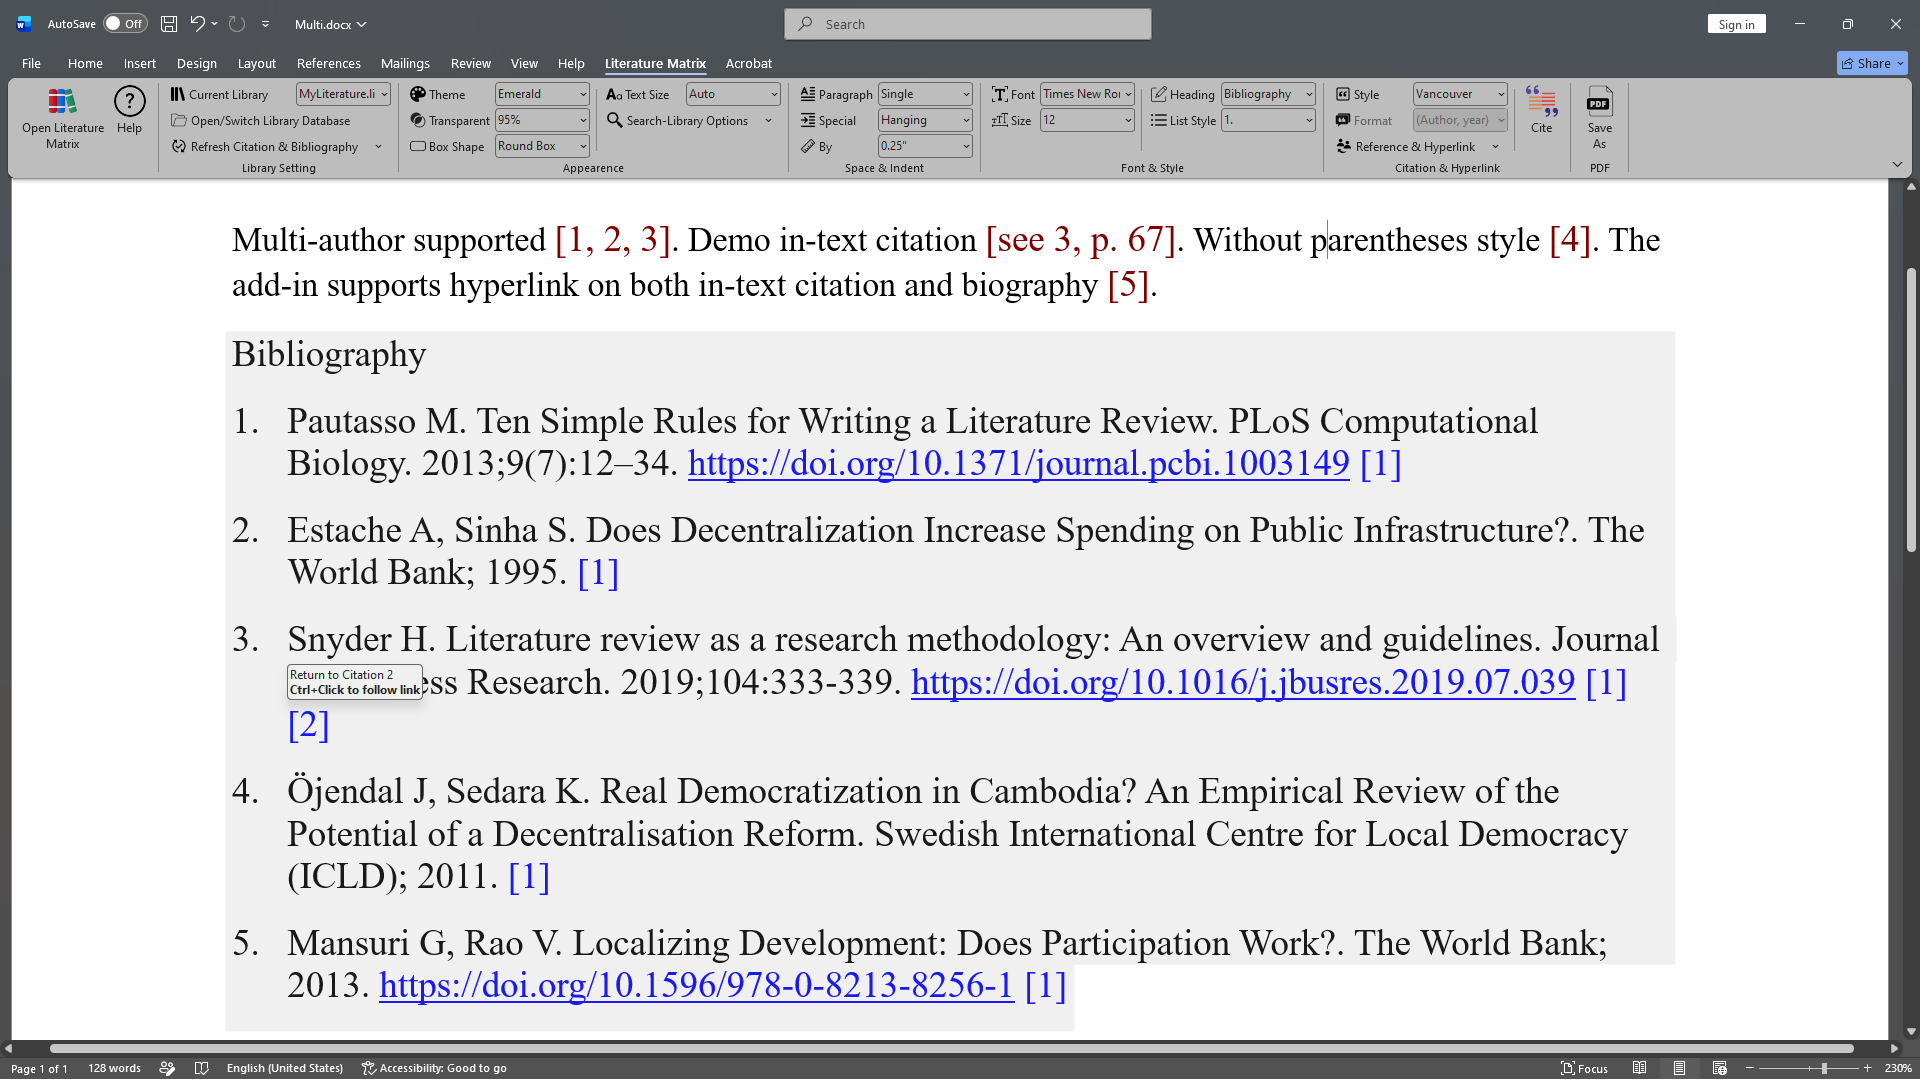Click the Text Size icon
Image resolution: width=1920 pixels, height=1080 pixels.
pyautogui.click(x=614, y=94)
